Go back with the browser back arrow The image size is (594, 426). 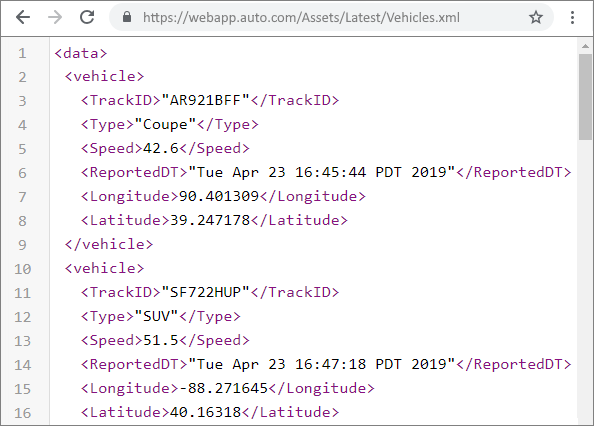point(23,17)
